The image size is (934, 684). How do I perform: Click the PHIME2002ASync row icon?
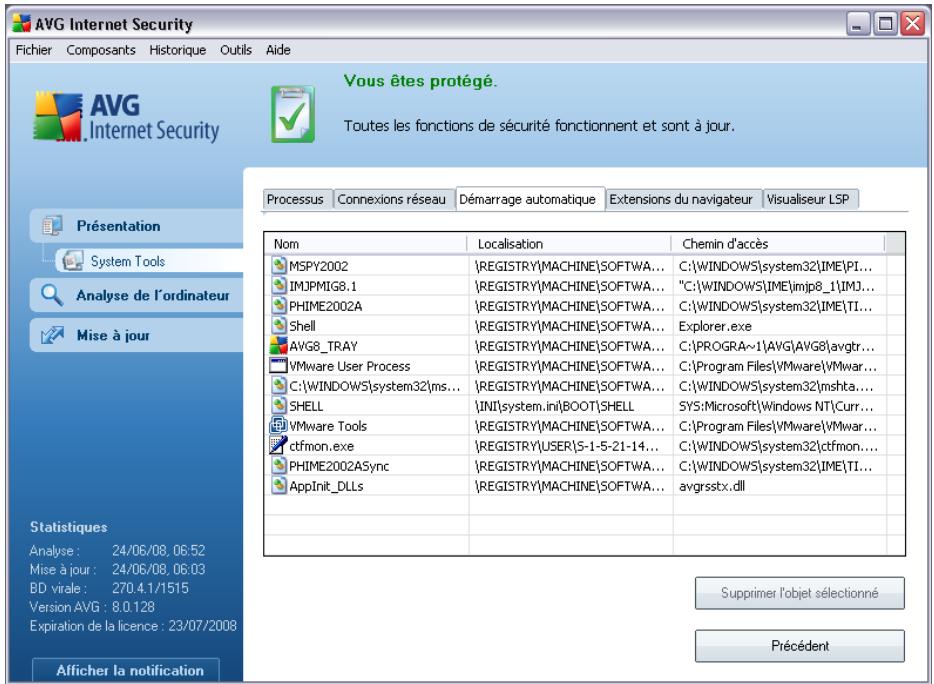tap(279, 465)
